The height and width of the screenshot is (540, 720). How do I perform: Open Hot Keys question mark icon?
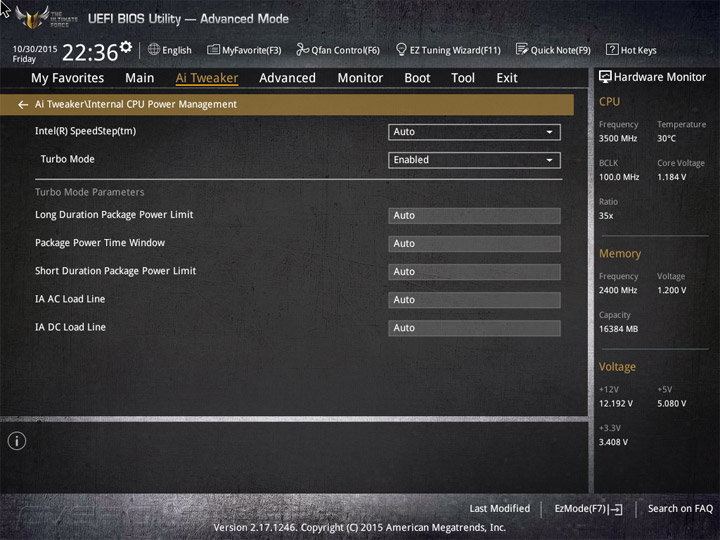[612, 49]
